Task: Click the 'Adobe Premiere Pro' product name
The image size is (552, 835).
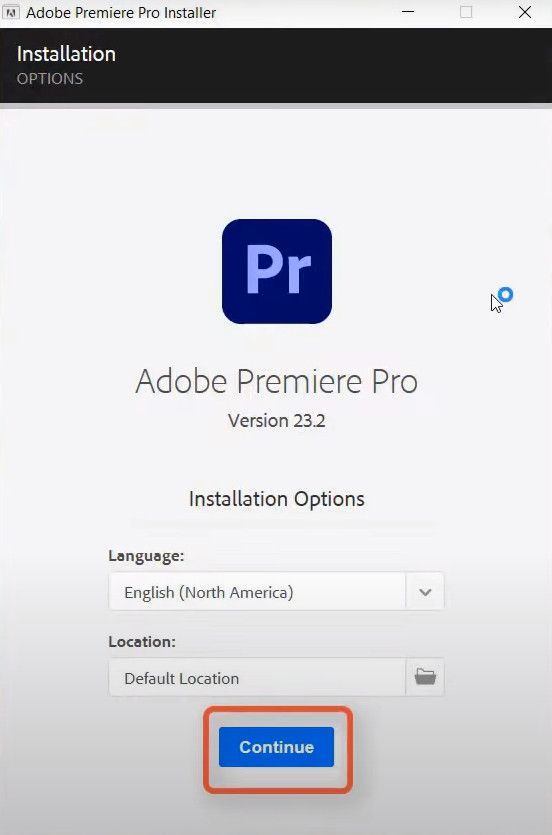Action: pyautogui.click(x=276, y=381)
